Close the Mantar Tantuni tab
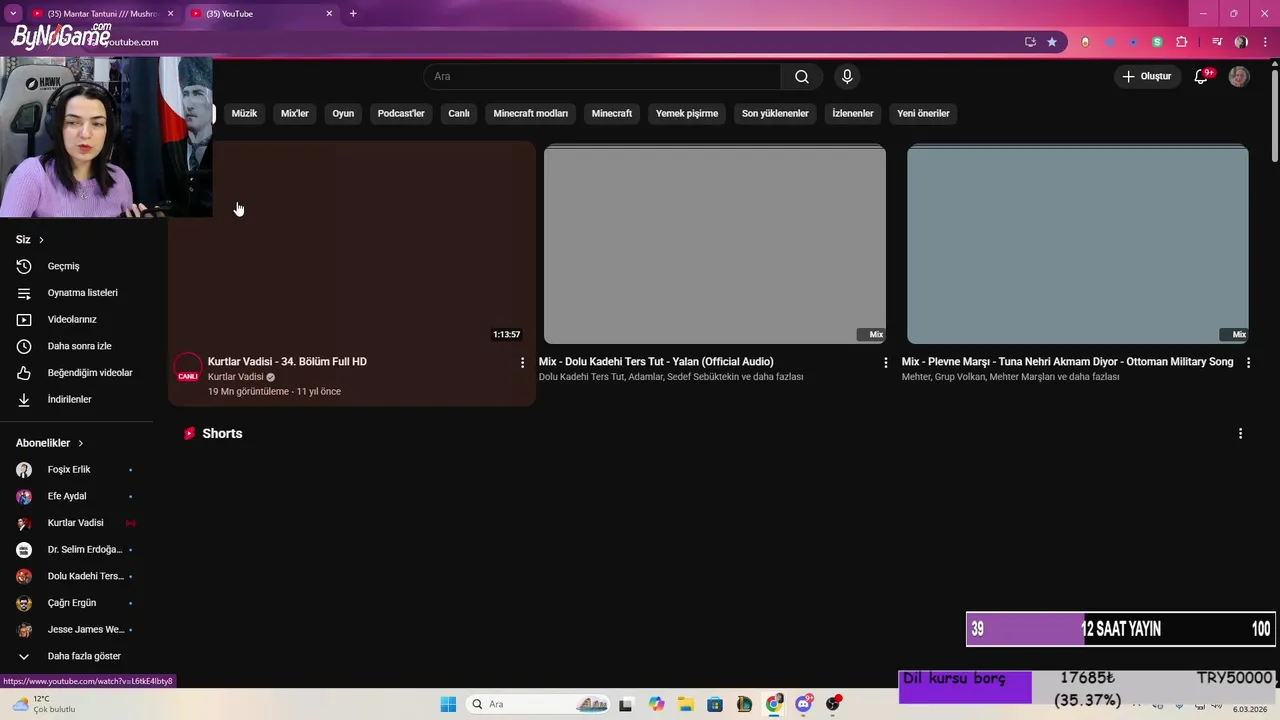Image resolution: width=1280 pixels, height=720 pixels. click(170, 14)
